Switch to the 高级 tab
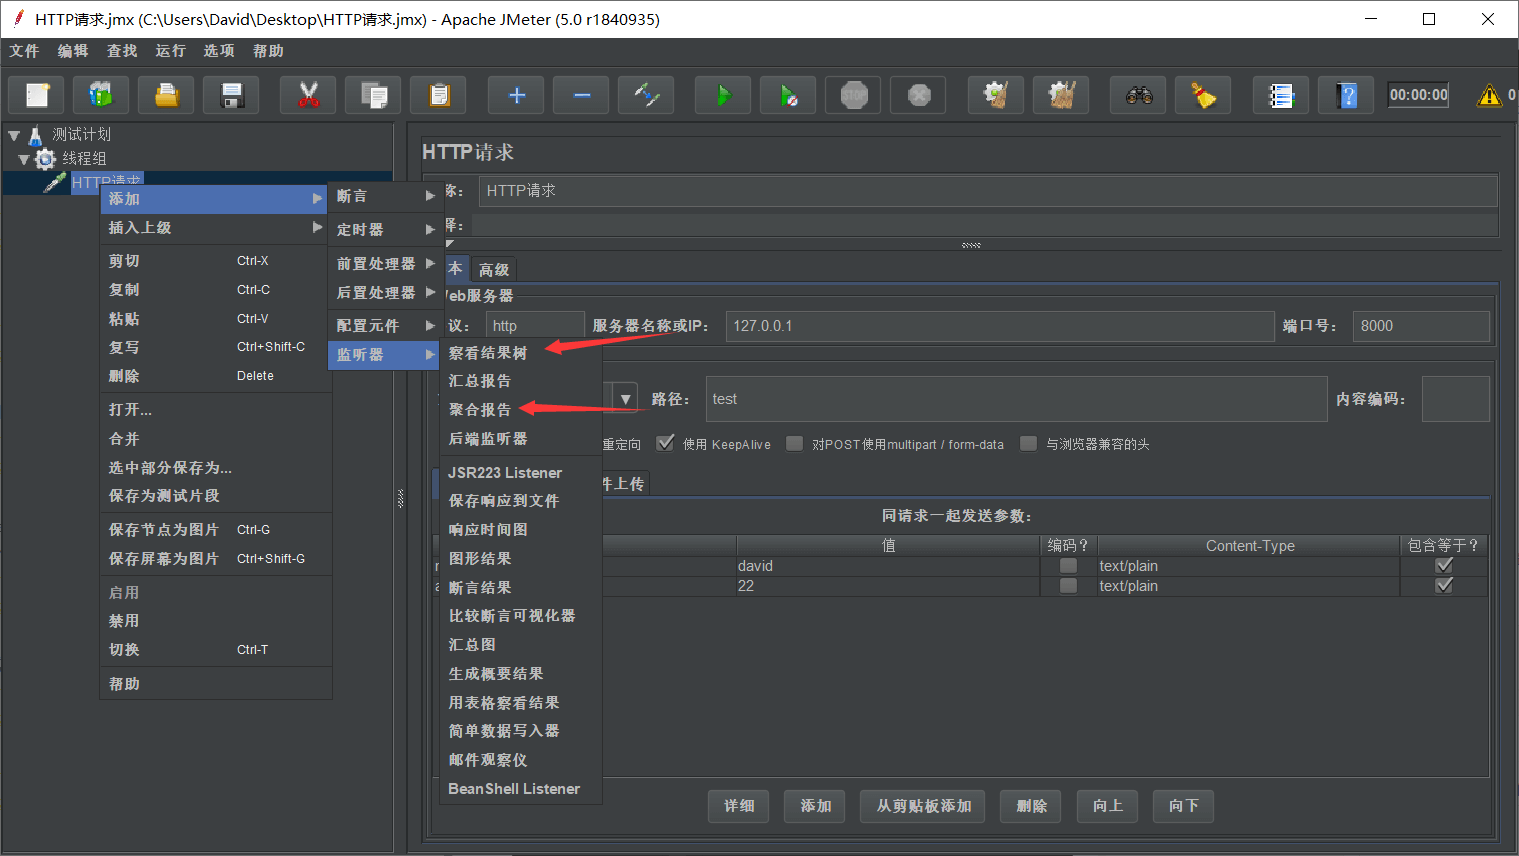Image resolution: width=1519 pixels, height=856 pixels. [x=494, y=270]
